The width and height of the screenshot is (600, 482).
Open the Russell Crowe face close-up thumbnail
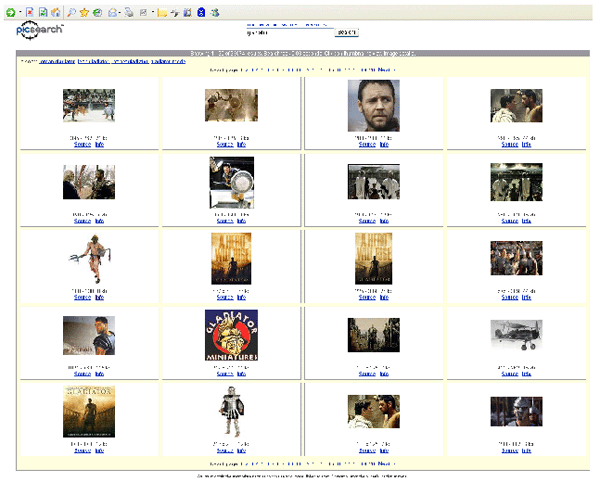pyautogui.click(x=373, y=106)
